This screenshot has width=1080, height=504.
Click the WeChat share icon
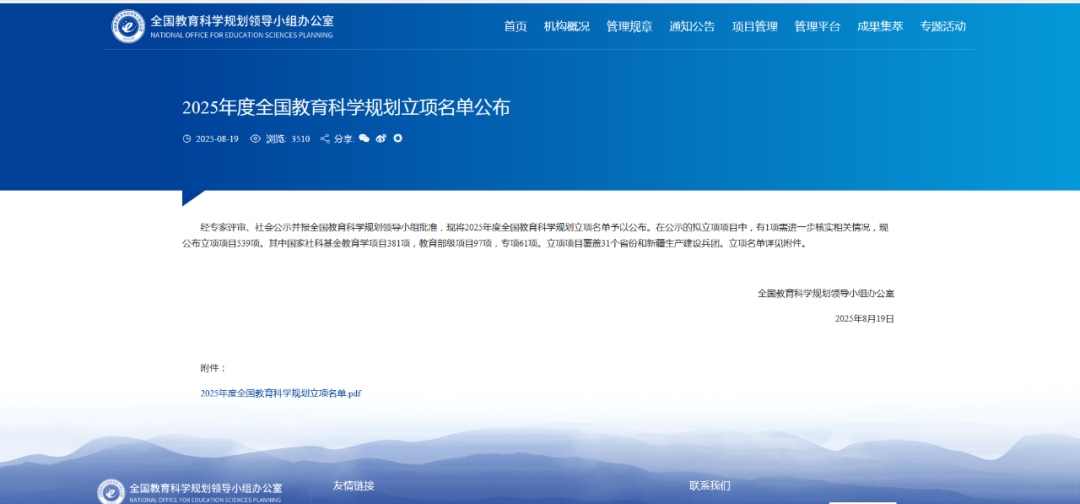point(365,139)
